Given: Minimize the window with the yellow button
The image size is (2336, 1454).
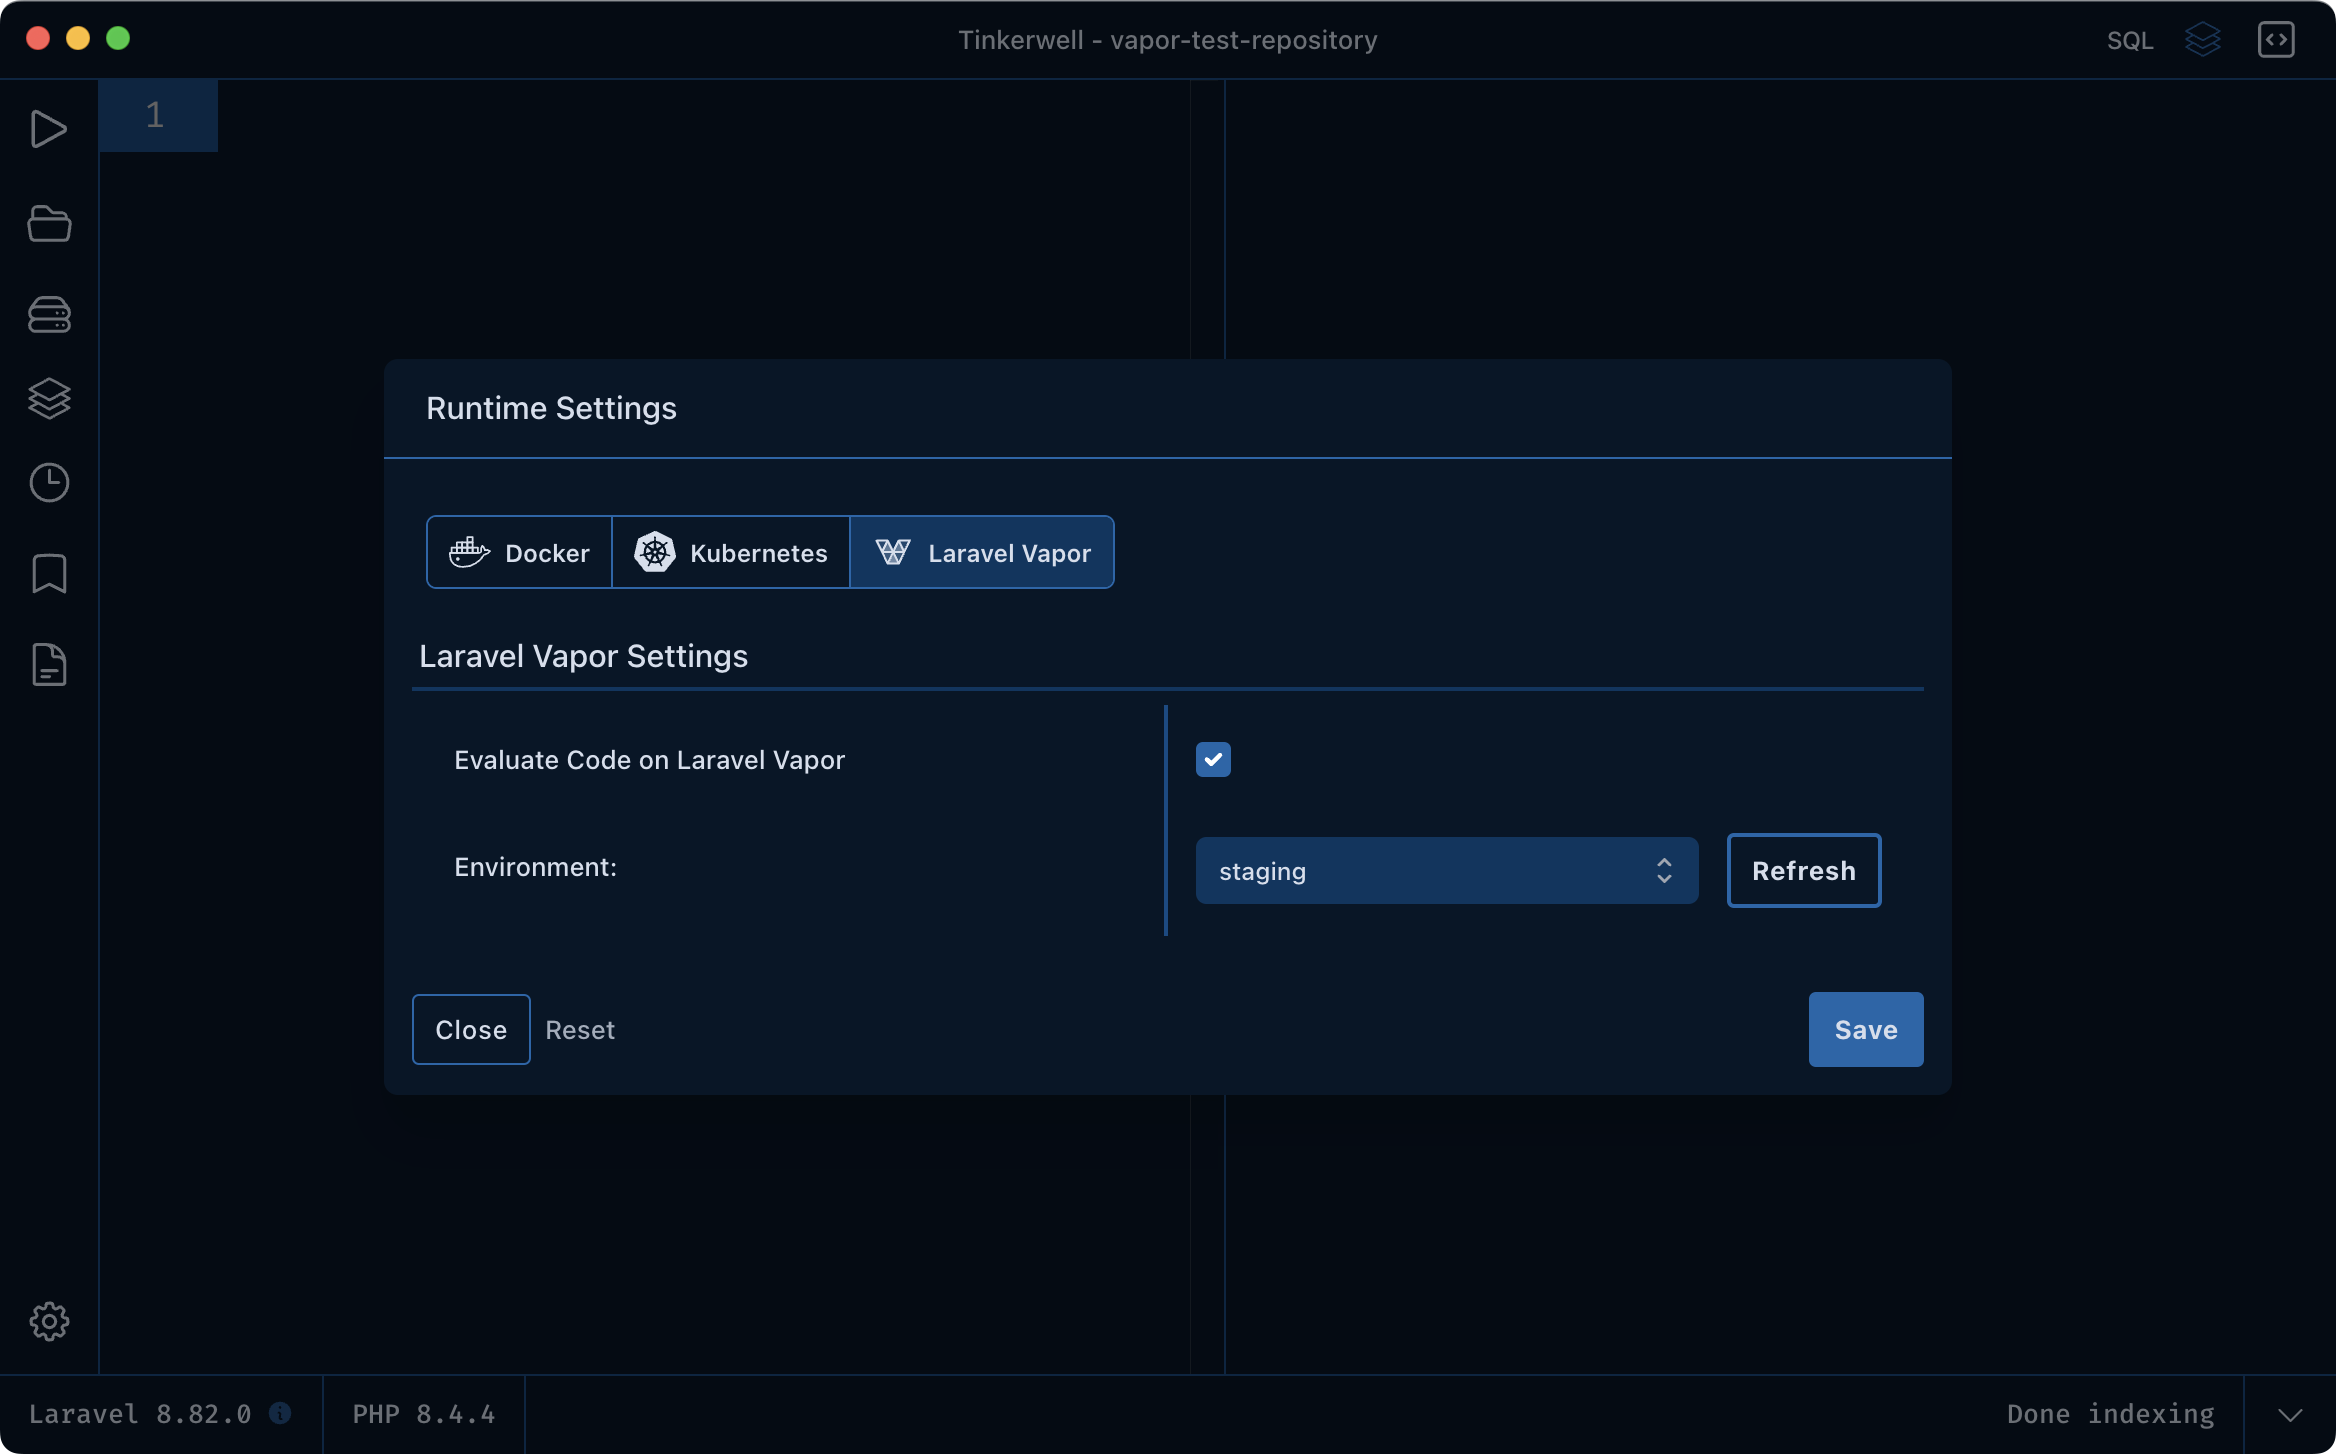Looking at the screenshot, I should coord(78,38).
